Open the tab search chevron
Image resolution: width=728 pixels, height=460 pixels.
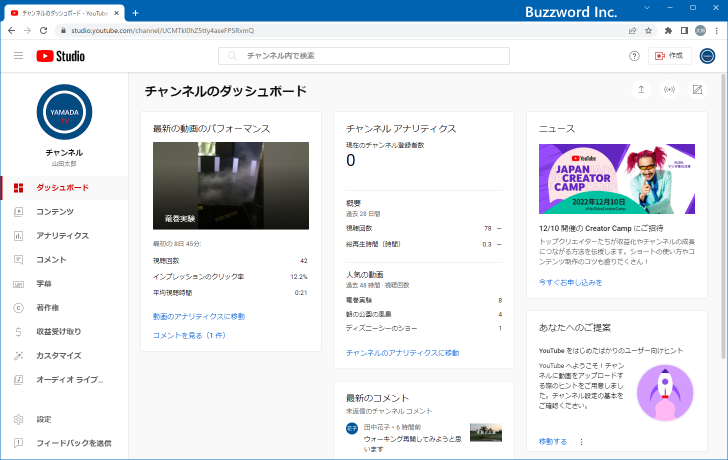tap(647, 8)
